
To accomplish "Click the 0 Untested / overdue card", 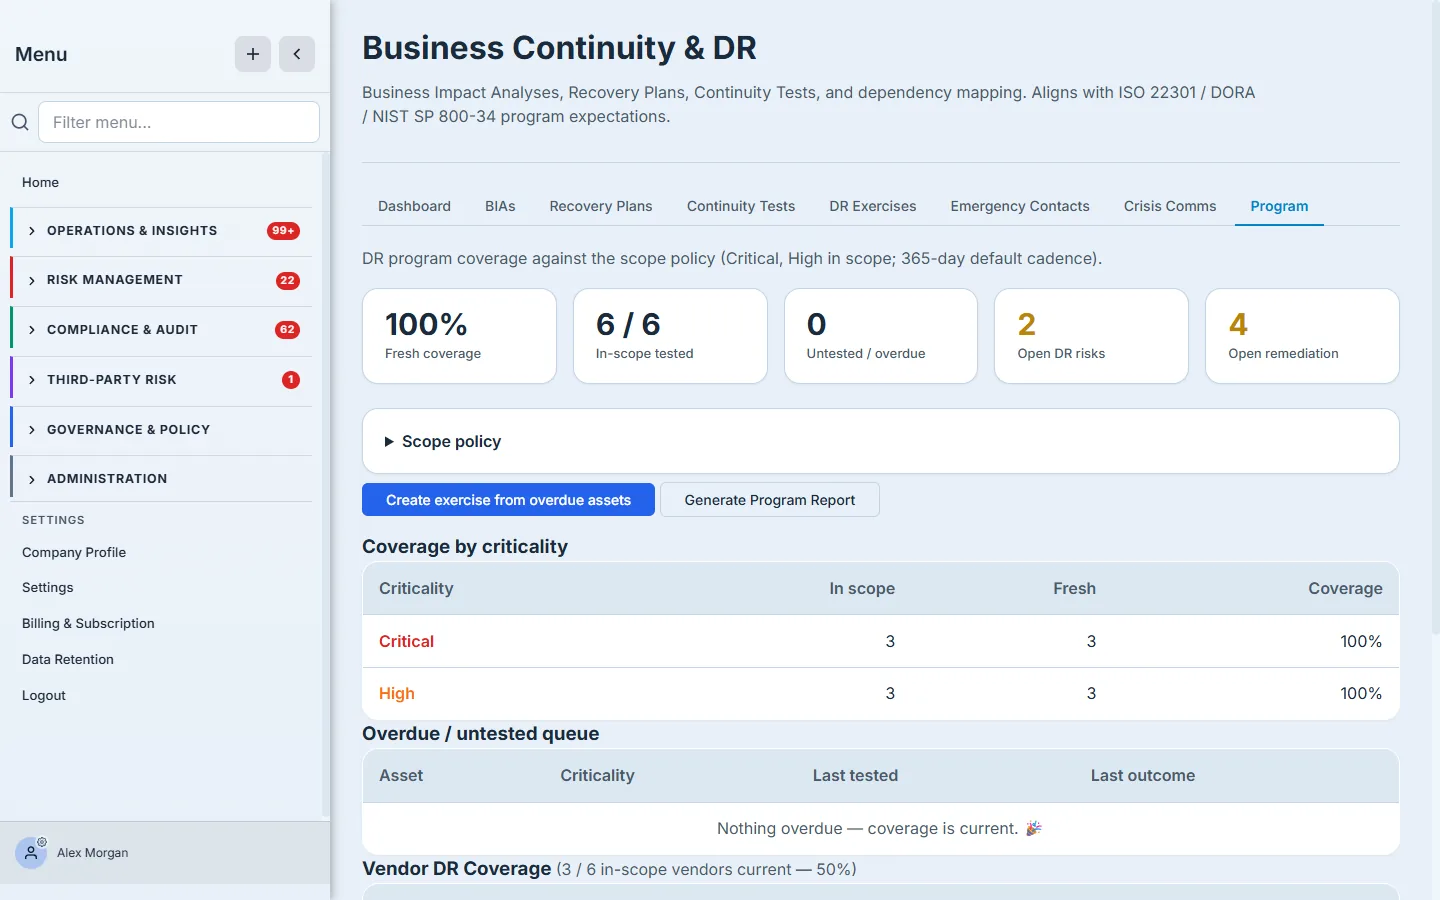I will point(881,336).
